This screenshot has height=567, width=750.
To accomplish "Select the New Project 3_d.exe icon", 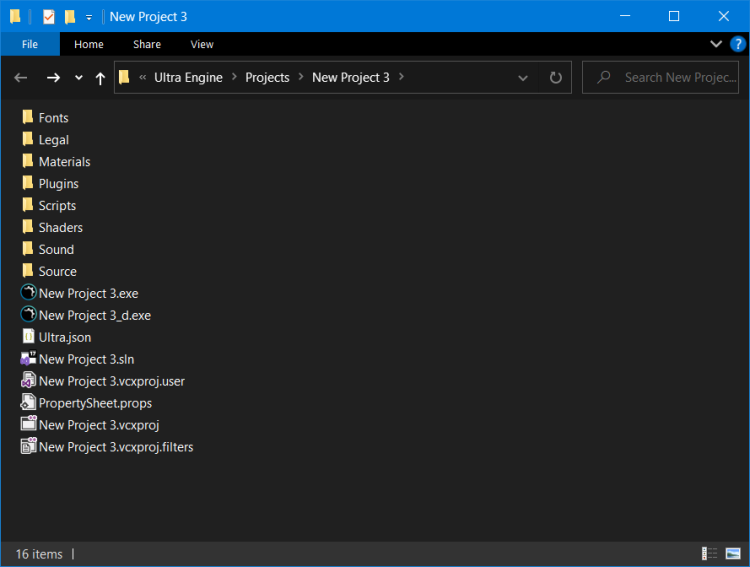I will (28, 315).
